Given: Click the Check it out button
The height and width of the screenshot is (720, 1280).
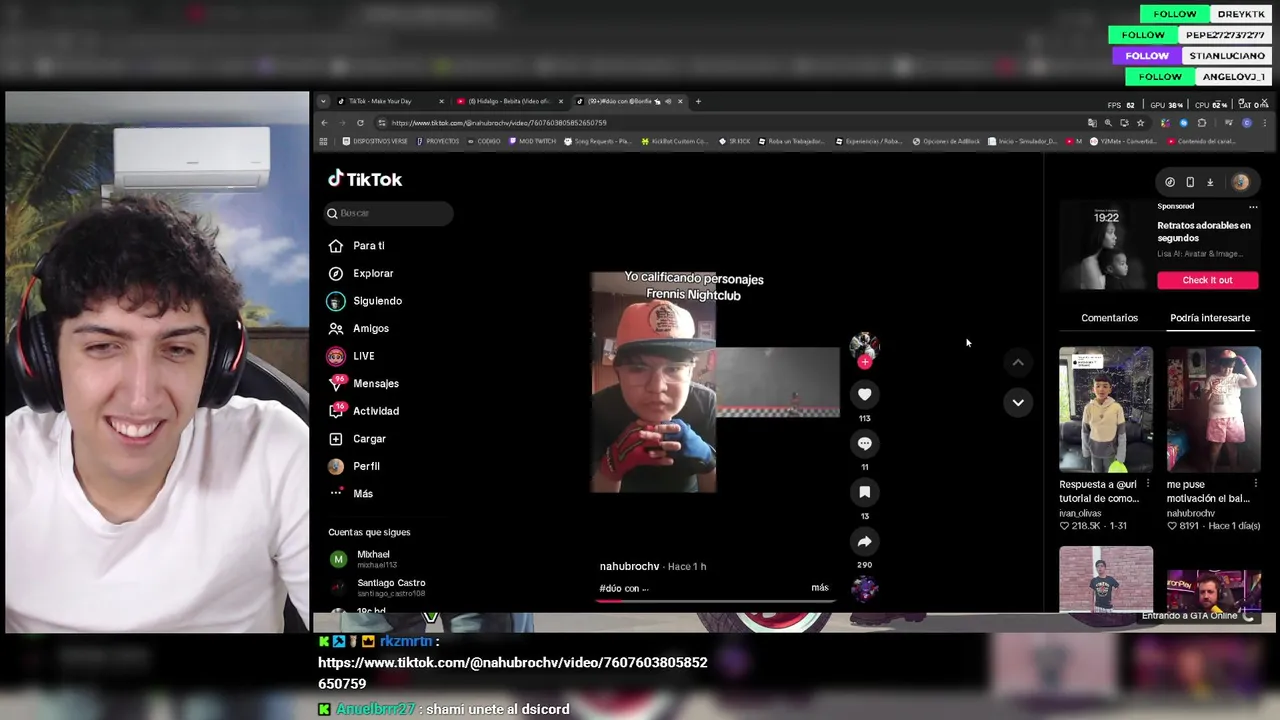Looking at the screenshot, I should [x=1207, y=280].
